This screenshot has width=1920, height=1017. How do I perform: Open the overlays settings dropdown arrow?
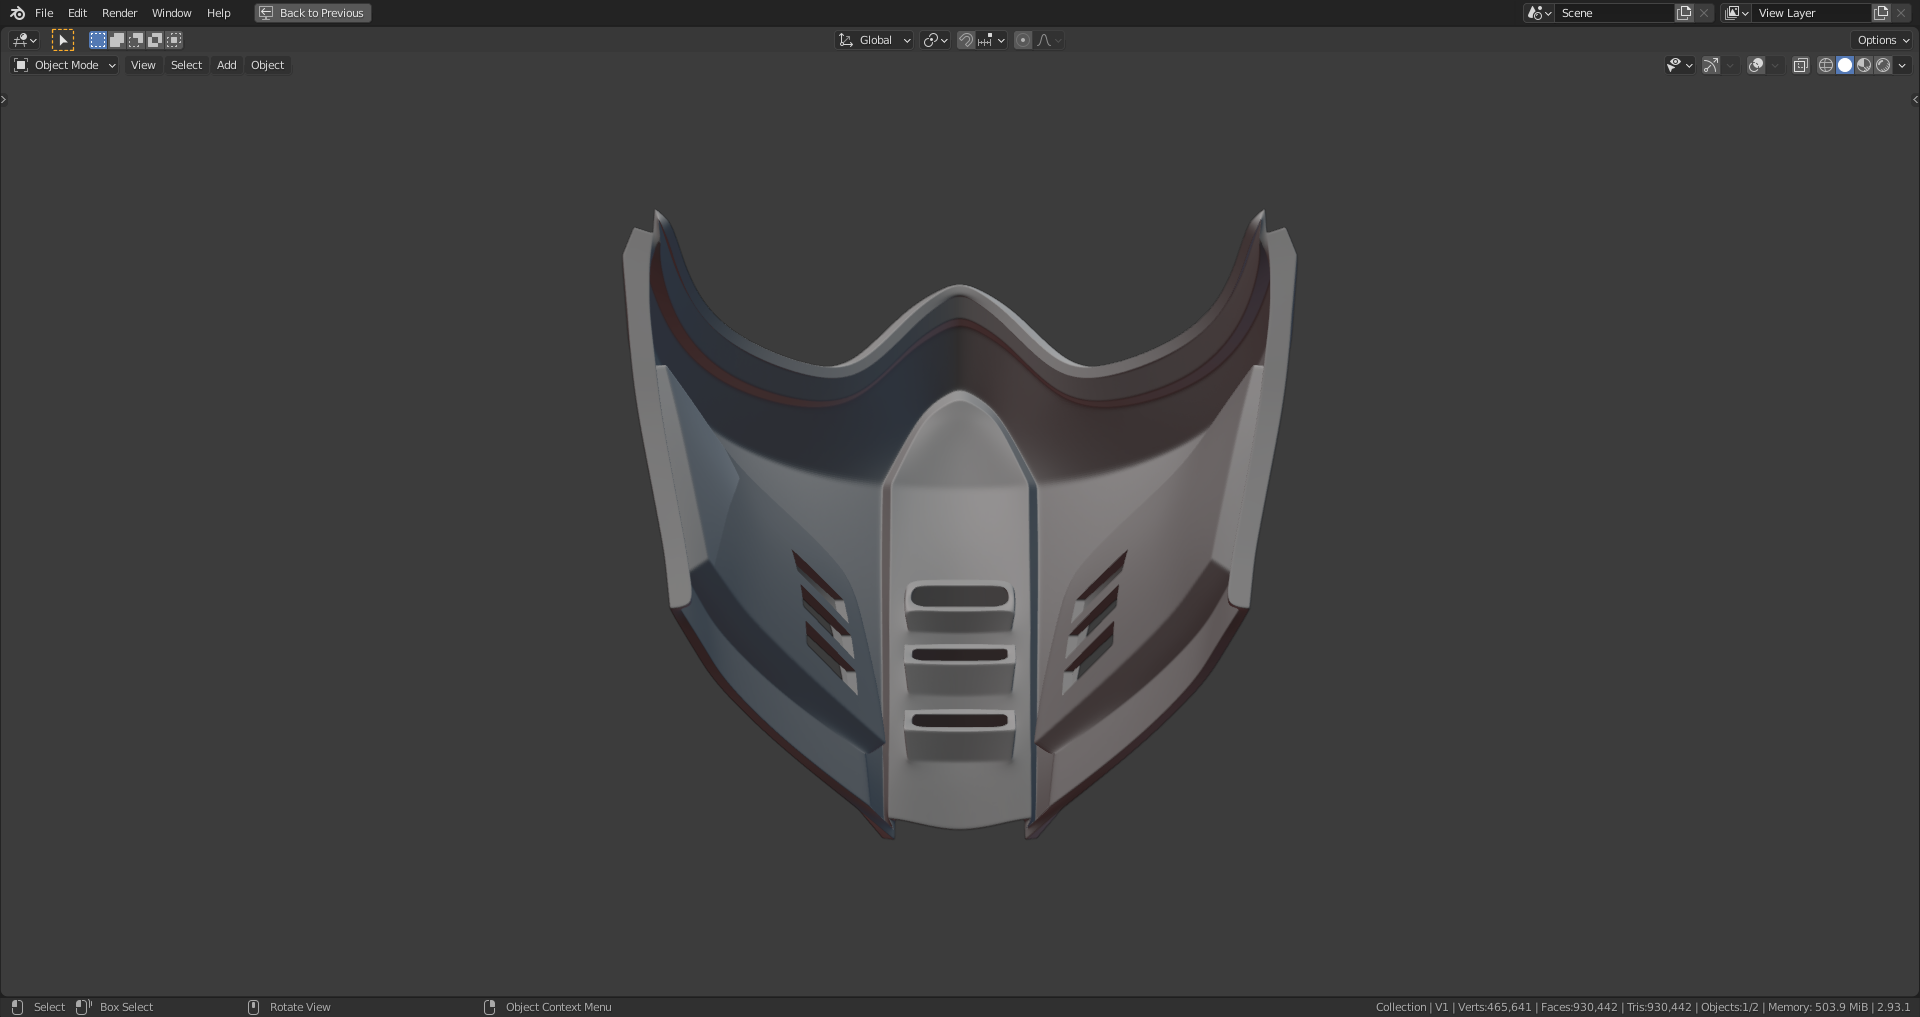coord(1776,65)
